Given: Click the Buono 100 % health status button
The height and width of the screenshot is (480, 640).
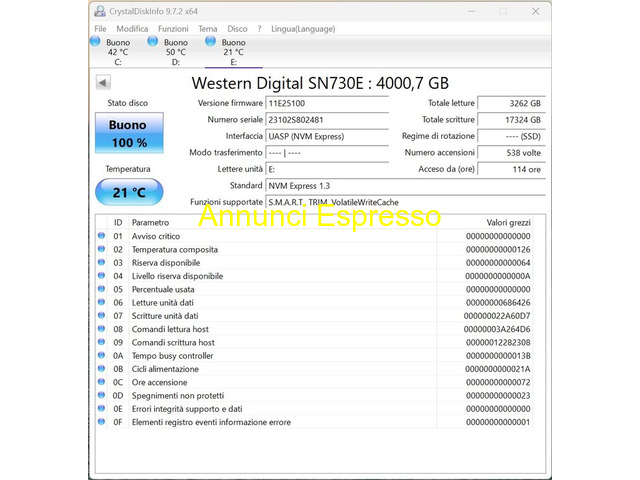Looking at the screenshot, I should click(x=128, y=134).
